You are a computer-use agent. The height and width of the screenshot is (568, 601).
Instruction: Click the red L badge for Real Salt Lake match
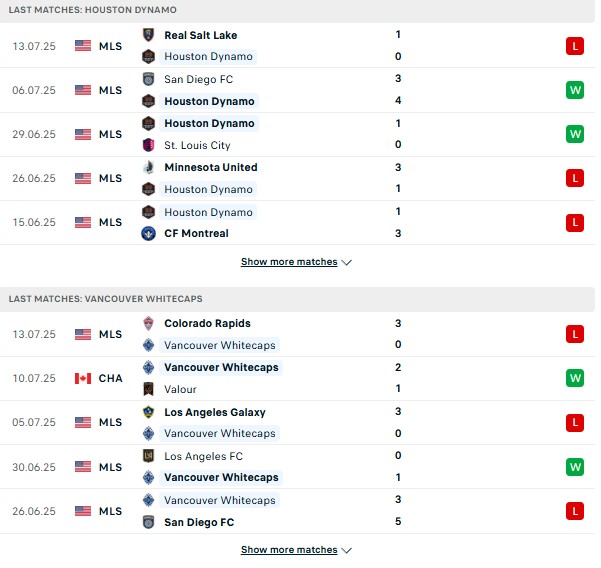pos(575,46)
